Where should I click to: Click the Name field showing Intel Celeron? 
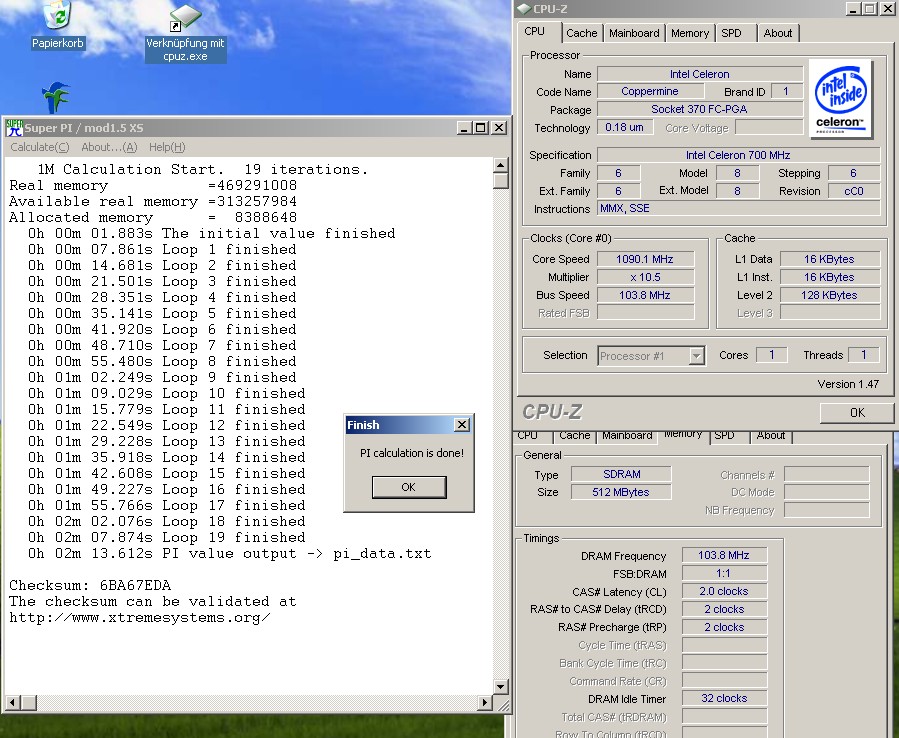pyautogui.click(x=699, y=74)
